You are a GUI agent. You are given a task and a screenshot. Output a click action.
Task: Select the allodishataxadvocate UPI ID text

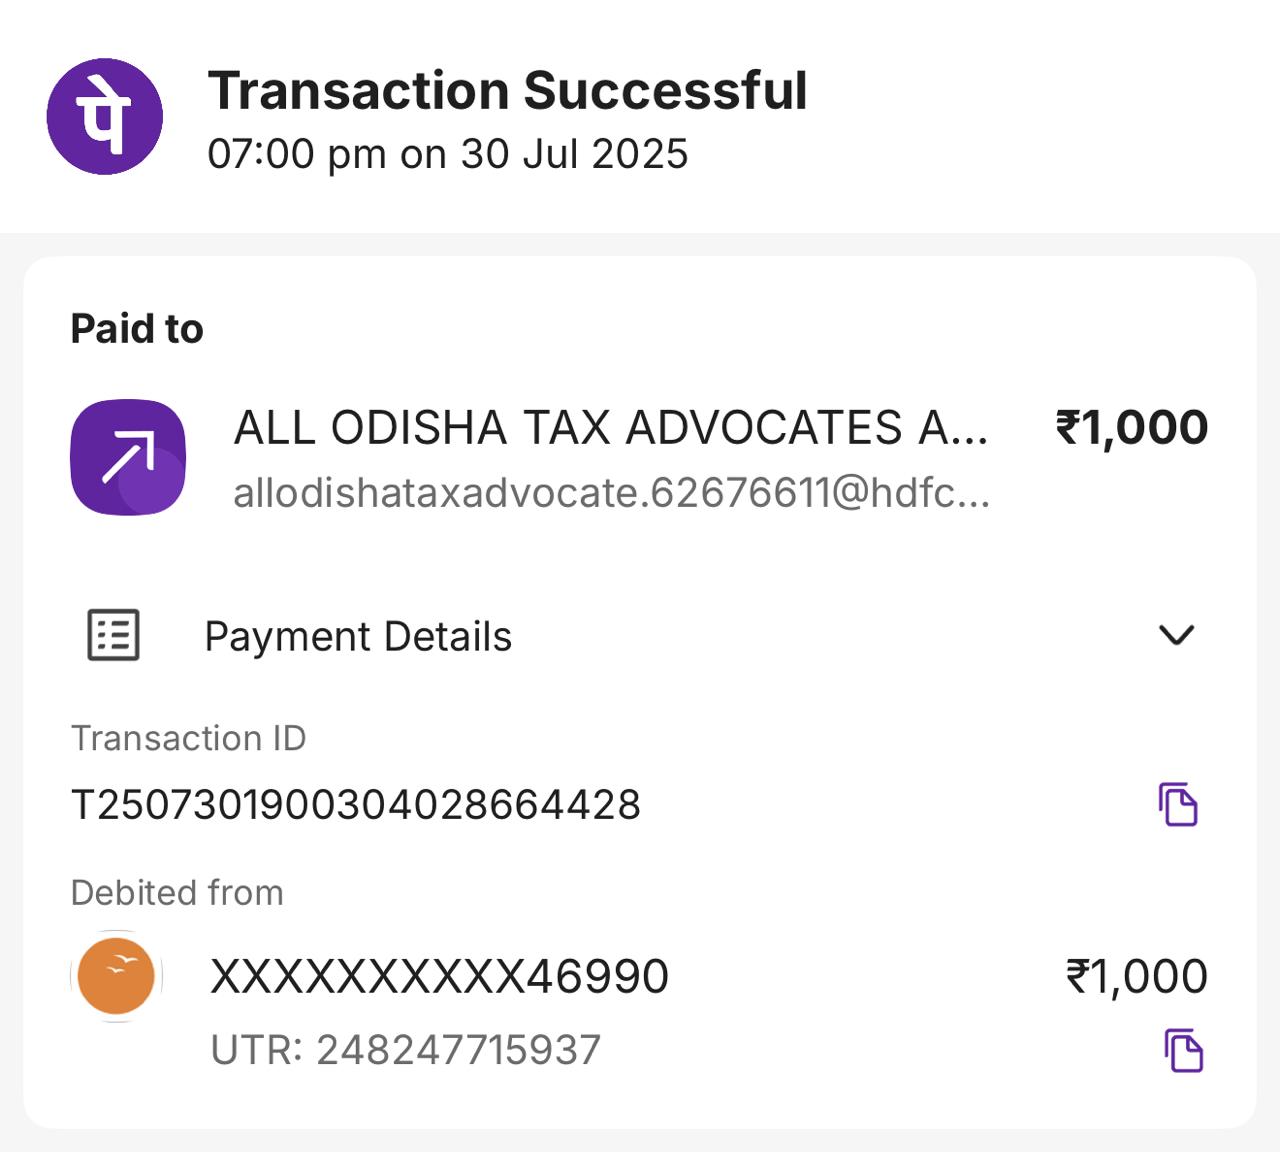click(x=611, y=493)
